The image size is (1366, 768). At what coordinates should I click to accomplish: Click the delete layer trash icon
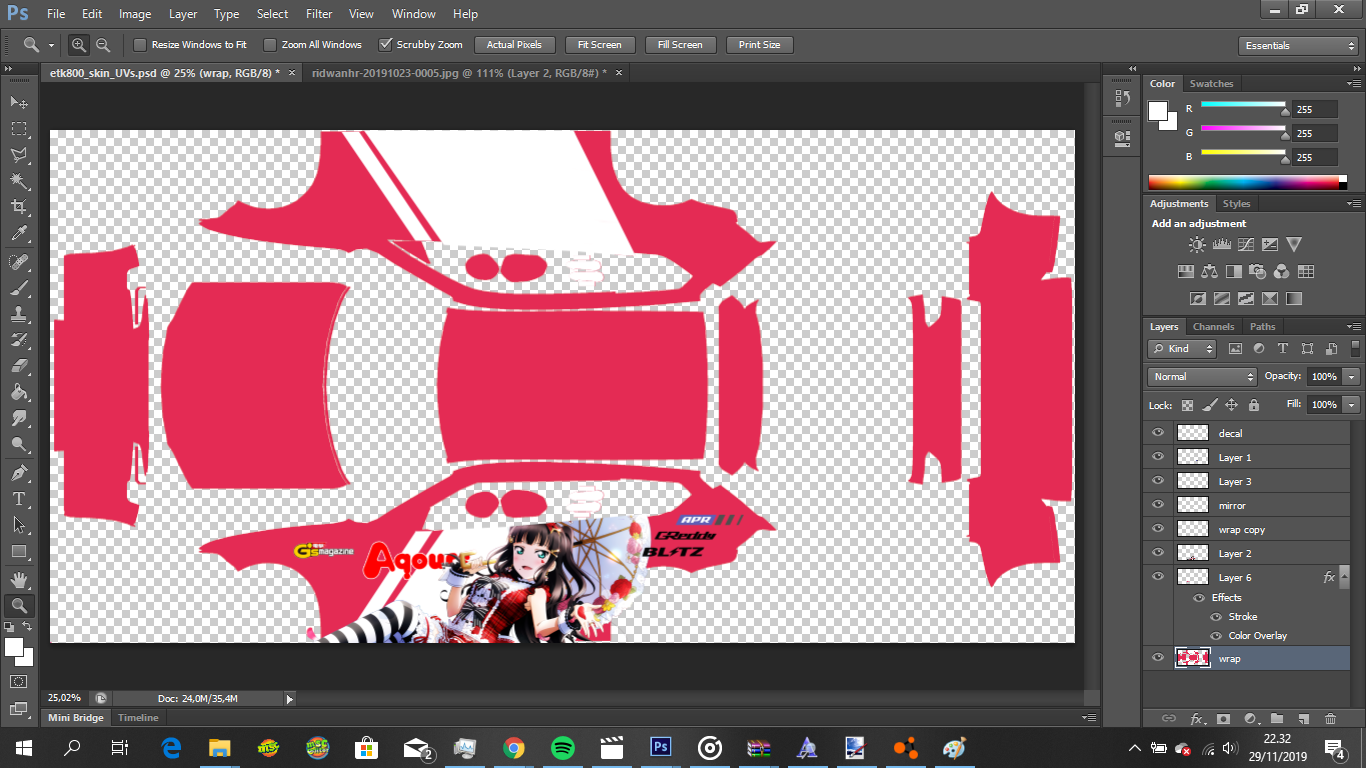coord(1330,718)
